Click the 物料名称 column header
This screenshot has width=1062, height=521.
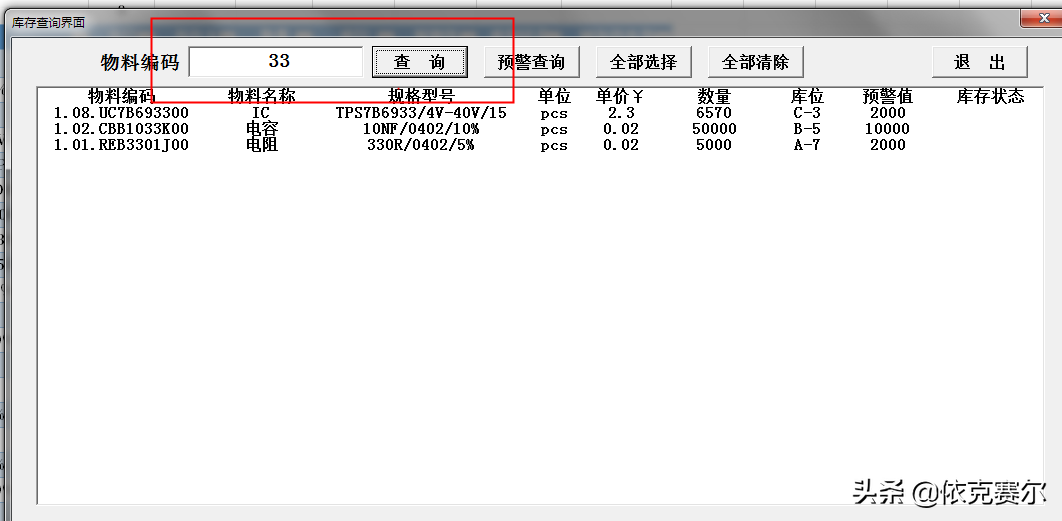click(x=262, y=96)
